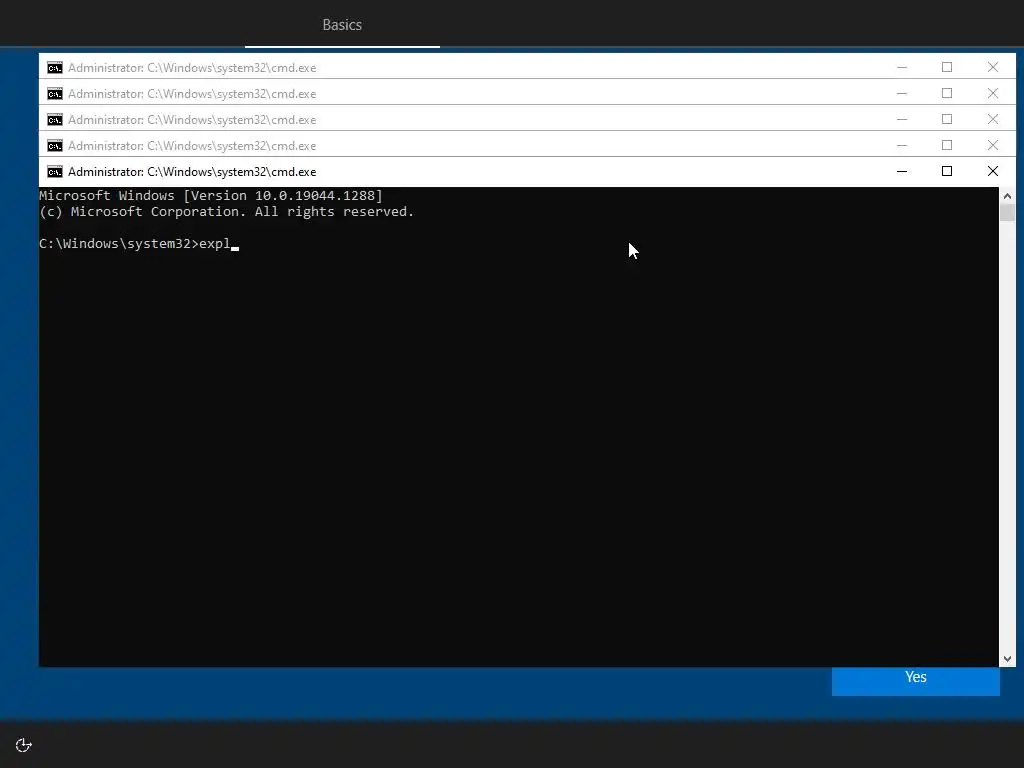Open the Ease of Access icon in bottom bar
Screen dimensions: 1024x768
point(24,745)
